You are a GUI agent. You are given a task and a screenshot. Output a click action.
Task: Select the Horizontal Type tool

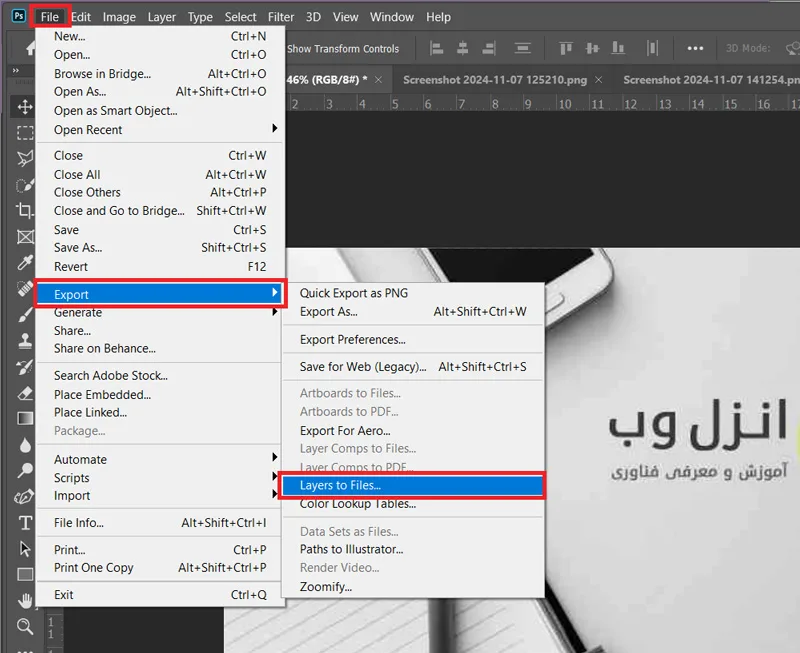tap(24, 522)
